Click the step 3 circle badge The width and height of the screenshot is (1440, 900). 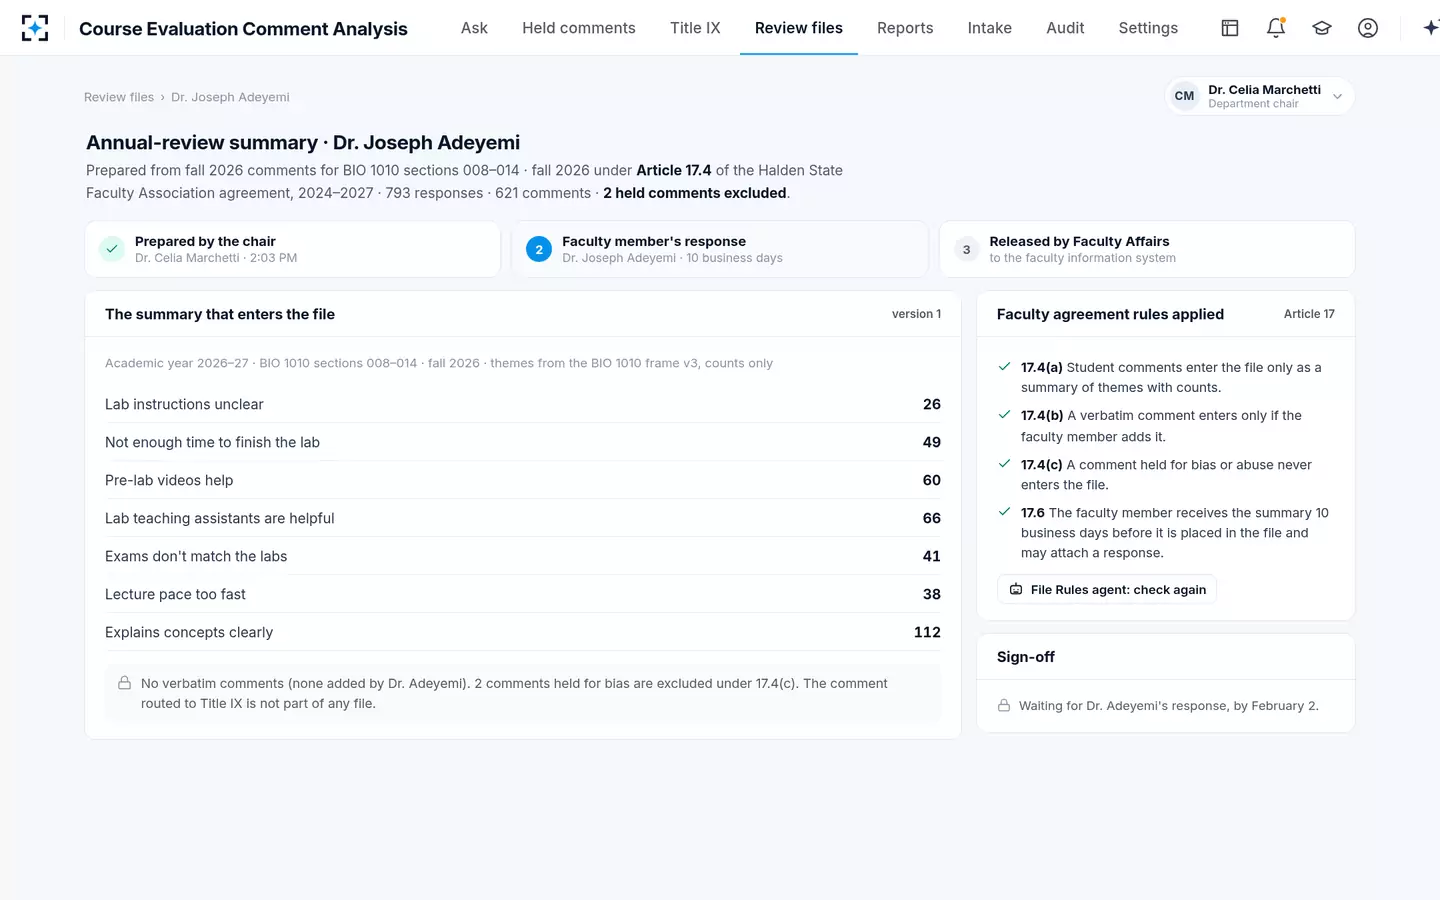(x=966, y=249)
